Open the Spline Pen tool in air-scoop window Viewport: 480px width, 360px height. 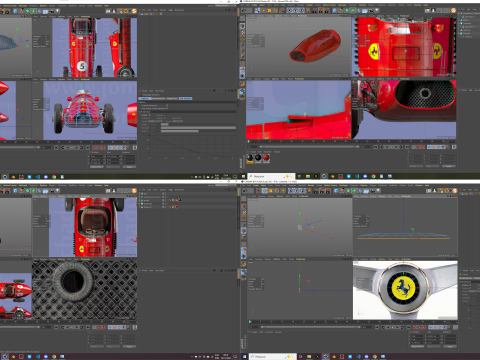(341, 10)
